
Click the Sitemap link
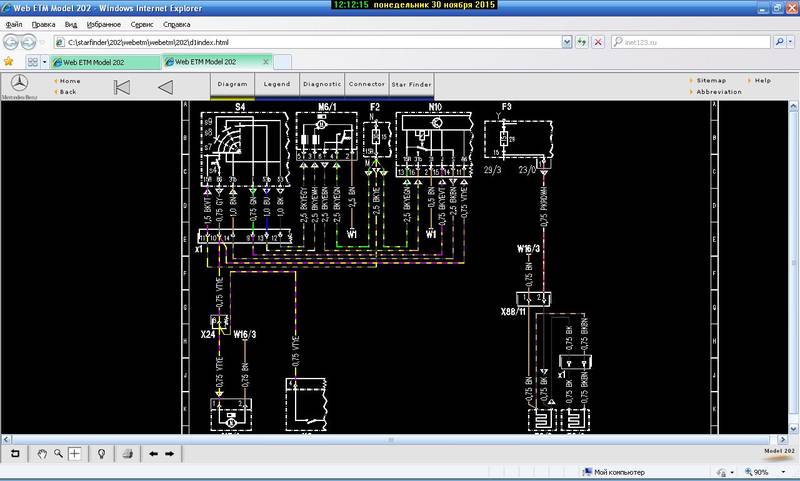coord(711,80)
